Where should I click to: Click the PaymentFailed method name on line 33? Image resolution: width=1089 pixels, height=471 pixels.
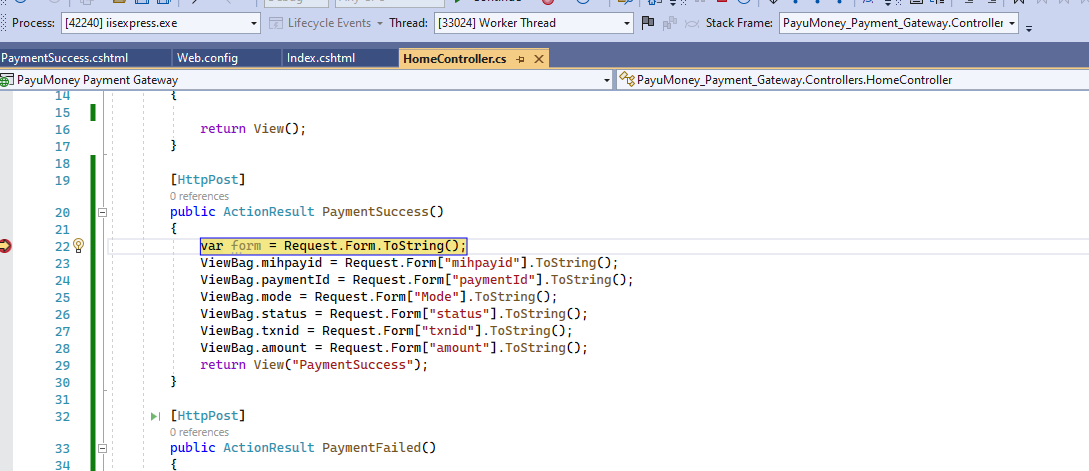(372, 448)
